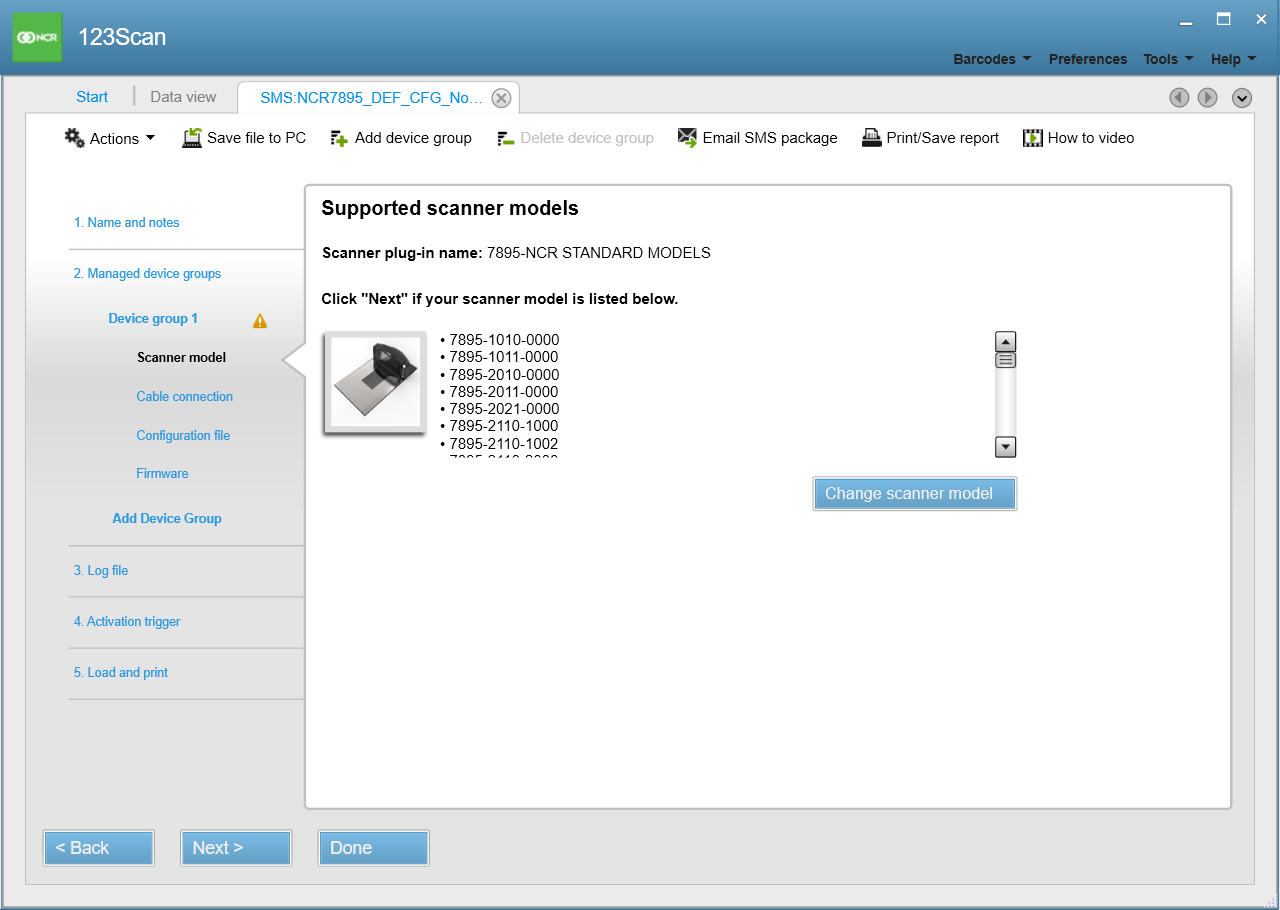
Task: Open Configuration file step
Action: pyautogui.click(x=183, y=436)
